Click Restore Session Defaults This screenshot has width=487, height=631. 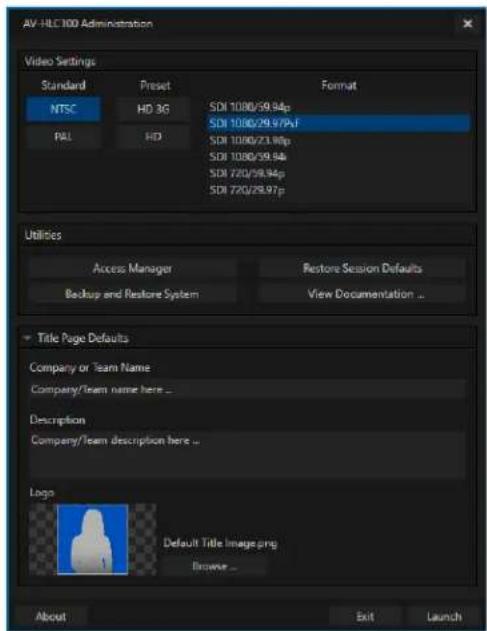[362, 268]
